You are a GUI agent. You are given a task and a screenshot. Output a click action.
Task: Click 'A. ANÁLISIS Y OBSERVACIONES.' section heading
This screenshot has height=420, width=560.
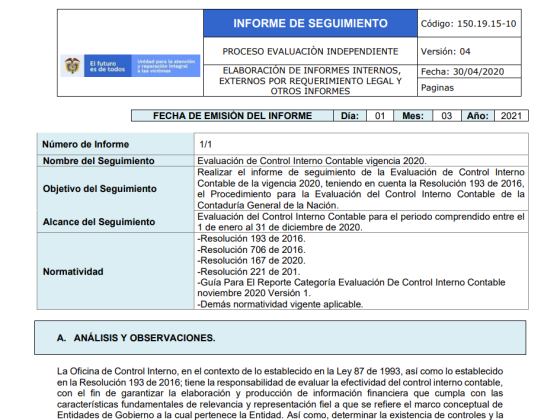pyautogui.click(x=136, y=338)
